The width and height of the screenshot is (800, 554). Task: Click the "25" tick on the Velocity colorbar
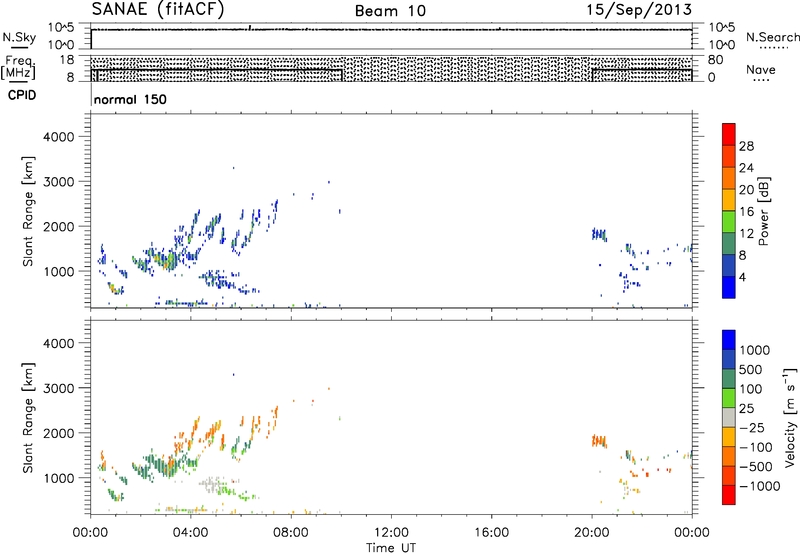pyautogui.click(x=747, y=409)
